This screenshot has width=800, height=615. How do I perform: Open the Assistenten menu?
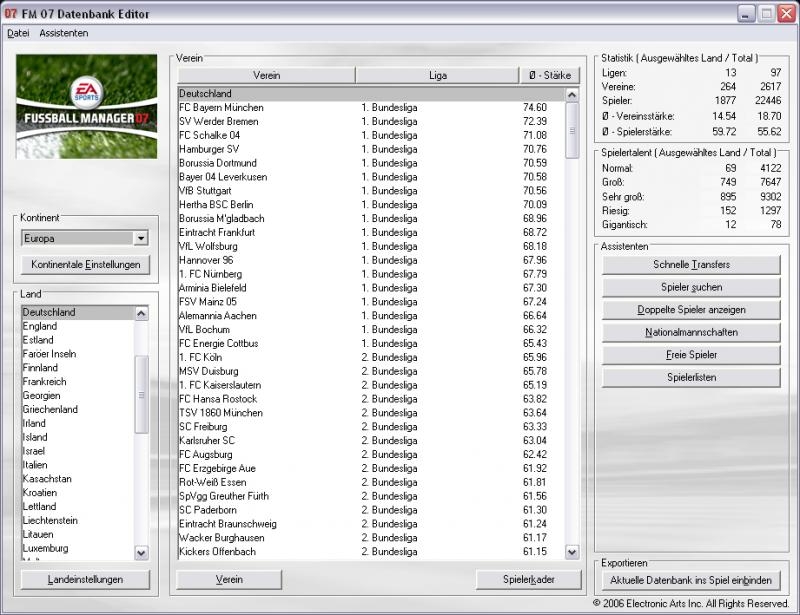[64, 33]
